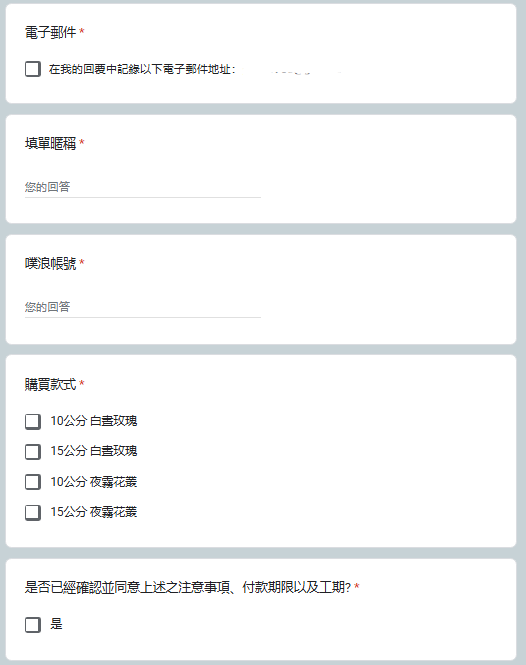Check the 10公分 夜霧花叢 checkbox
526x665 pixels.
[33, 482]
